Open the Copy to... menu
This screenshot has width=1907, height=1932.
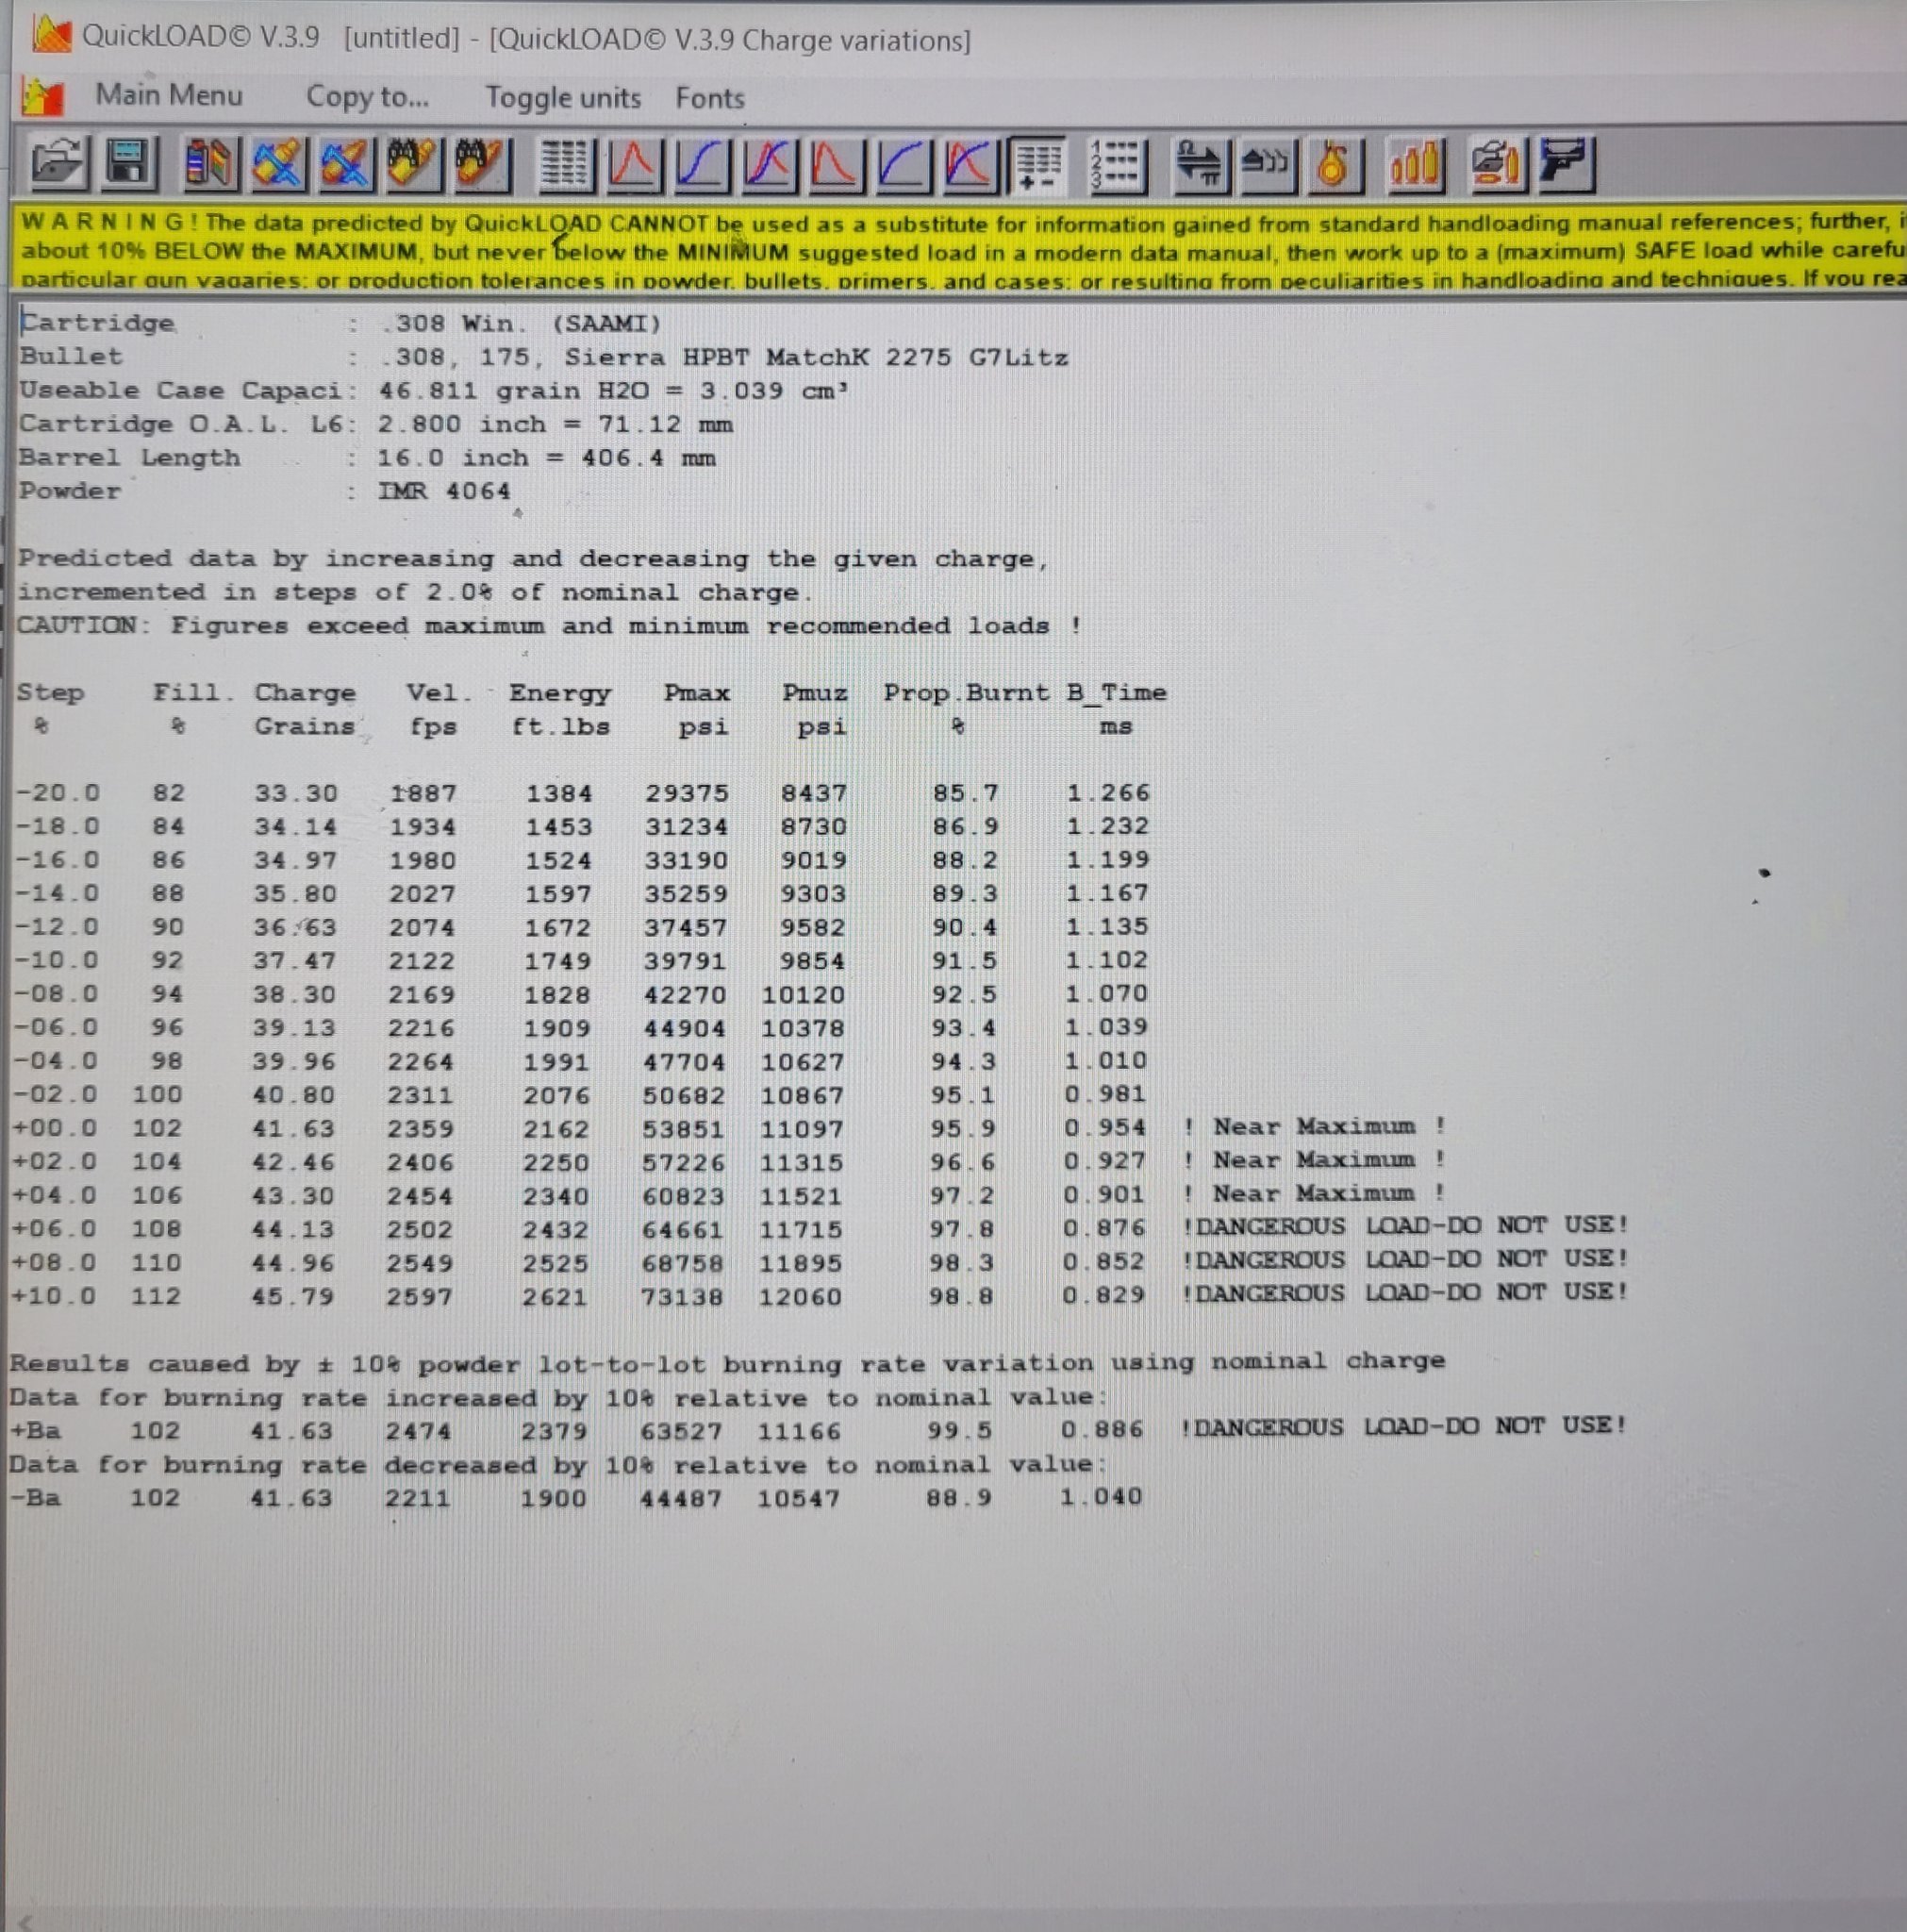367,97
